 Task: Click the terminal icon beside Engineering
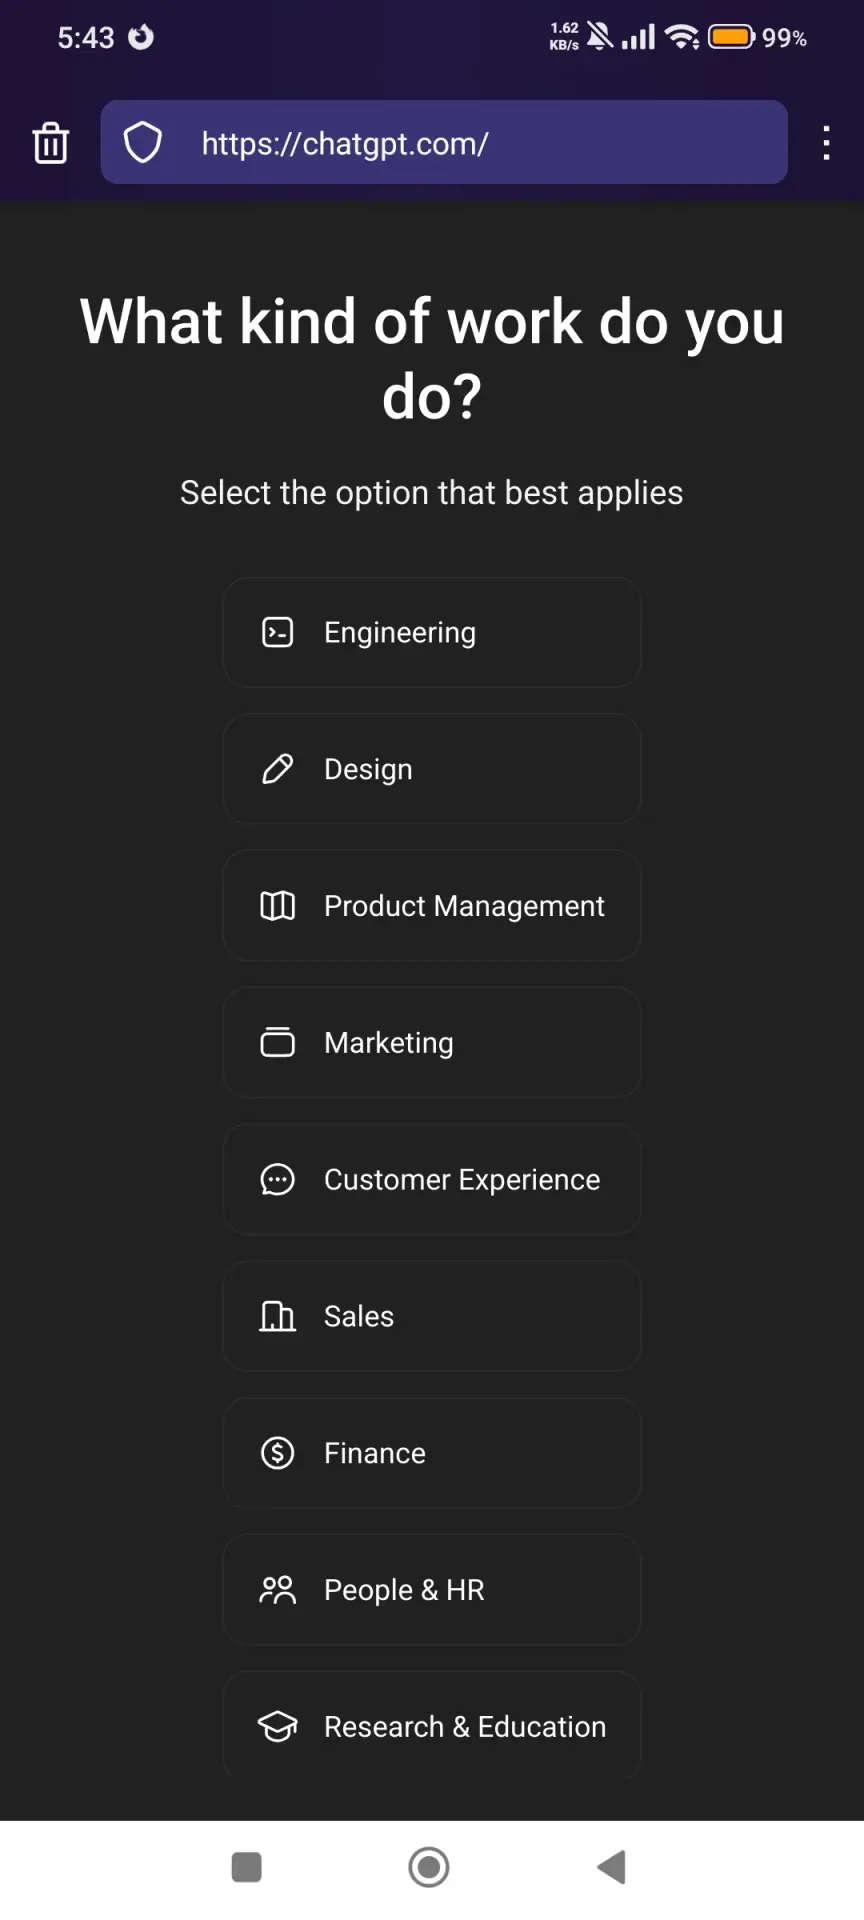coord(277,632)
